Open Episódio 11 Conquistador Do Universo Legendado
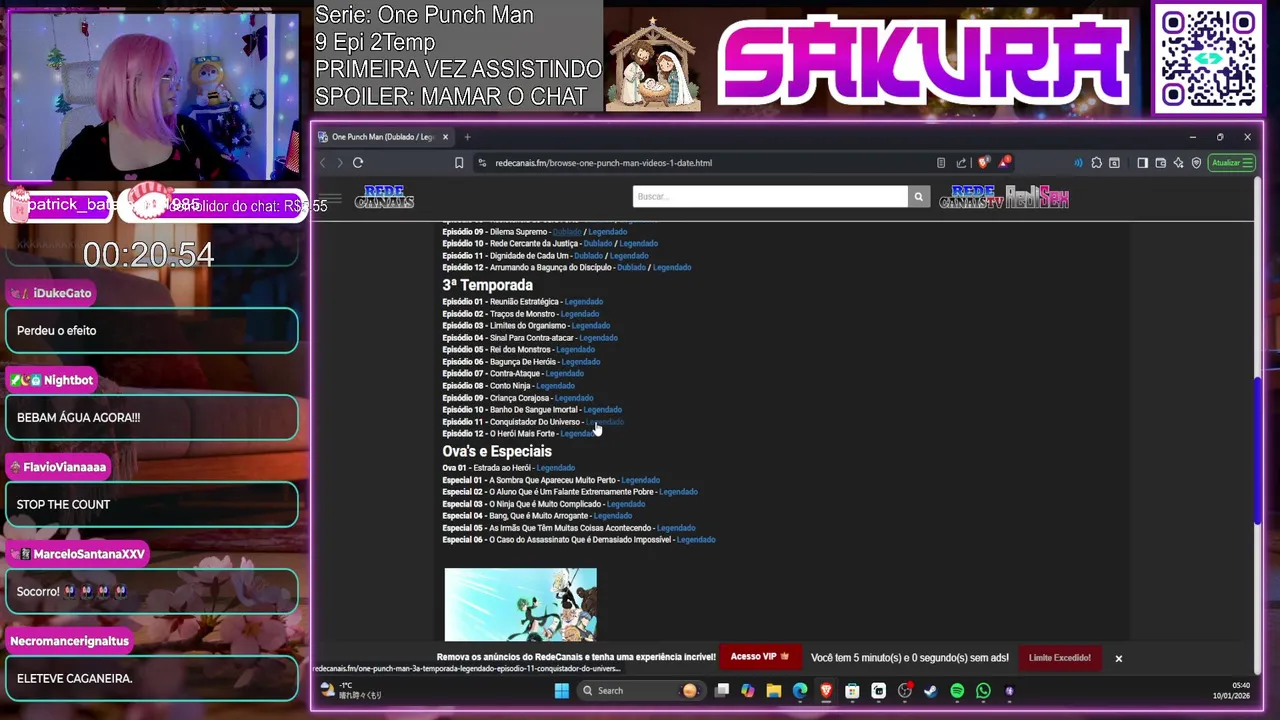The image size is (1280, 720). [x=604, y=422]
